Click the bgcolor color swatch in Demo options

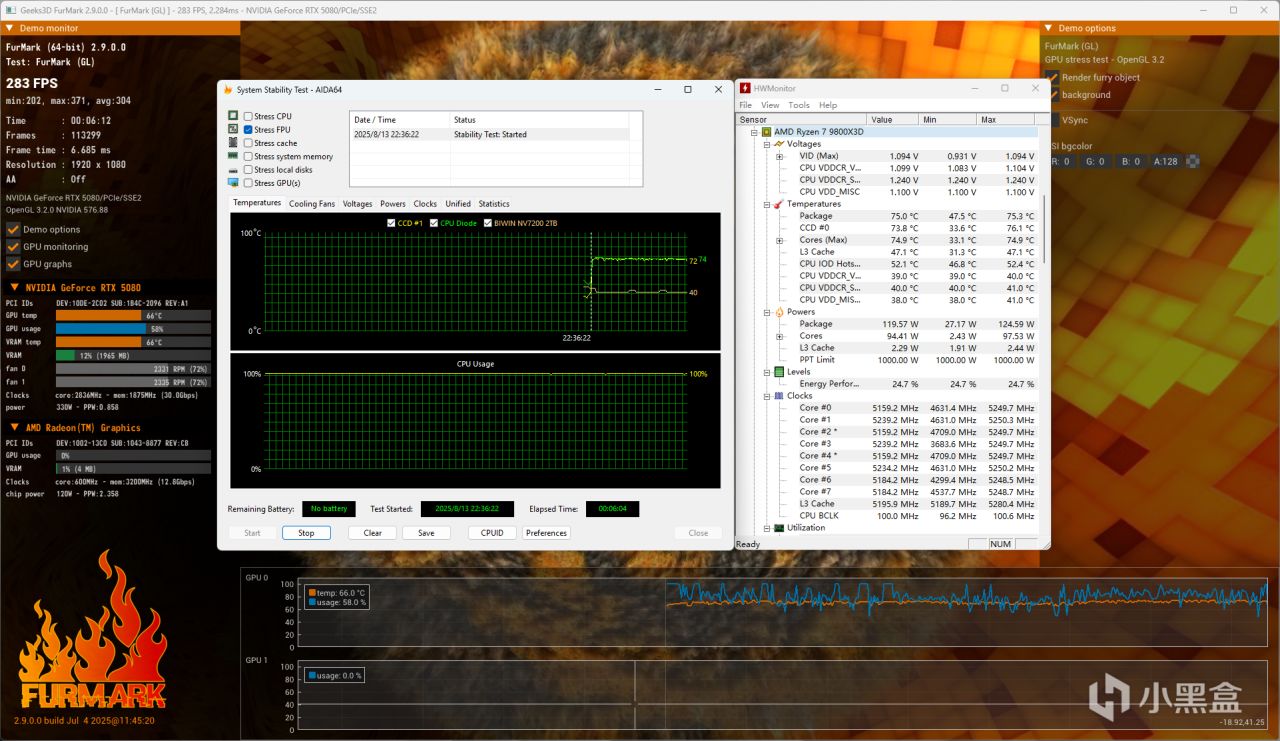(x=1191, y=161)
